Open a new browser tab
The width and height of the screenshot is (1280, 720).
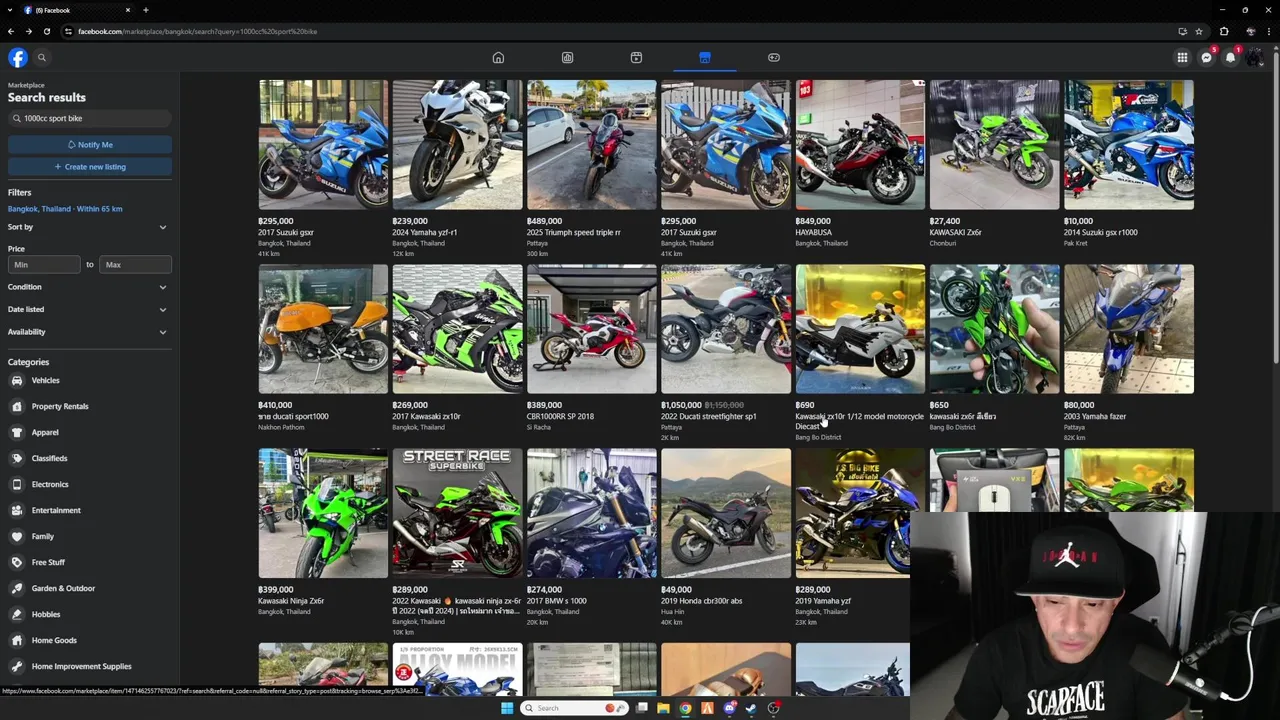click(x=146, y=10)
